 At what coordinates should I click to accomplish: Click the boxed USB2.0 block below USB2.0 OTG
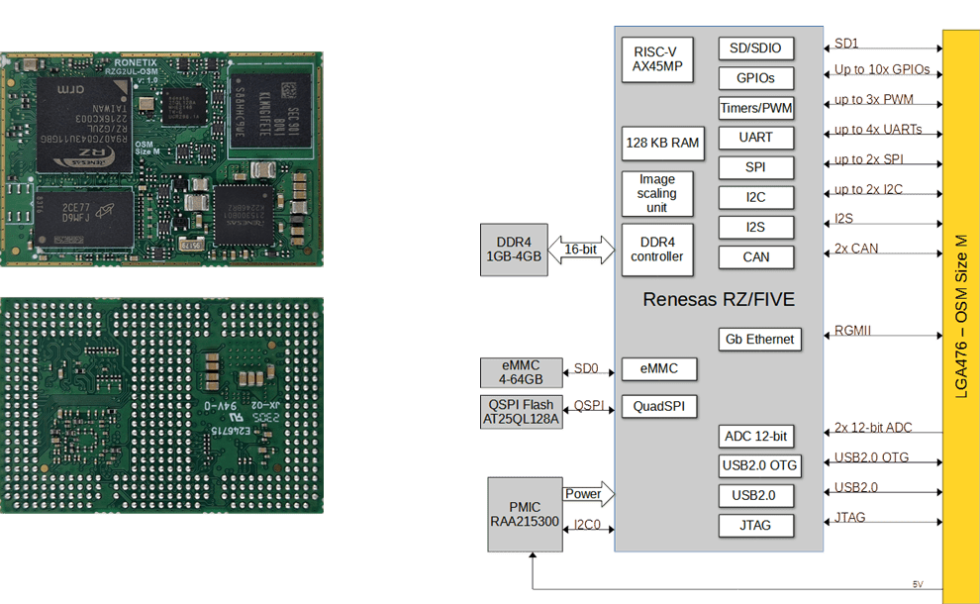(756, 496)
